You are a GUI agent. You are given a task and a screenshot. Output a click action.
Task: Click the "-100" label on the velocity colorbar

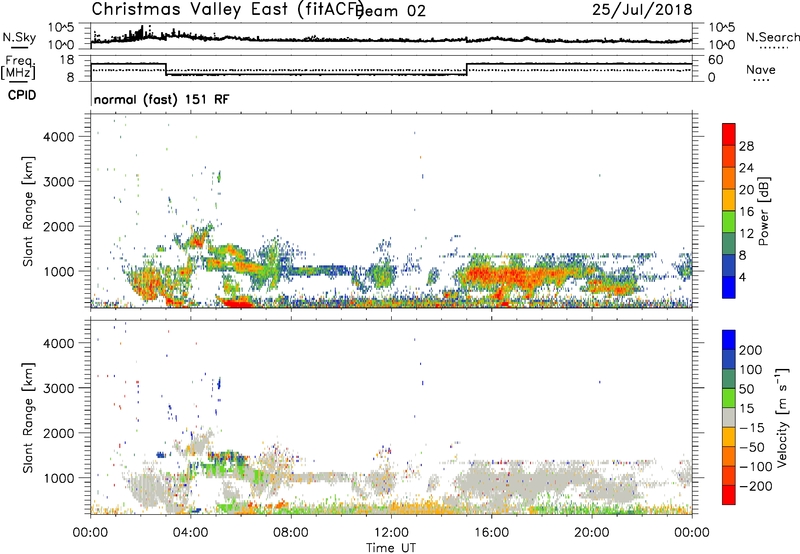(x=755, y=467)
